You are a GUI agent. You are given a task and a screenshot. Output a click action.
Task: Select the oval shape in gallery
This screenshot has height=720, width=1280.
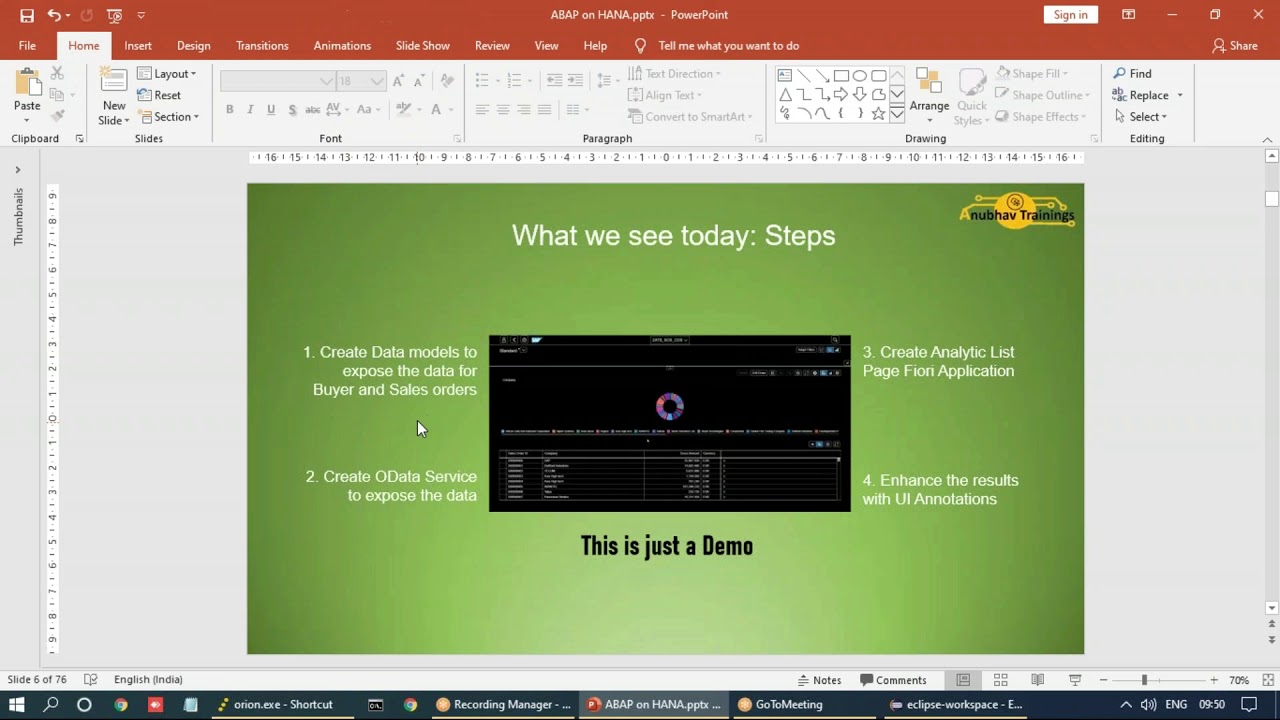860,76
